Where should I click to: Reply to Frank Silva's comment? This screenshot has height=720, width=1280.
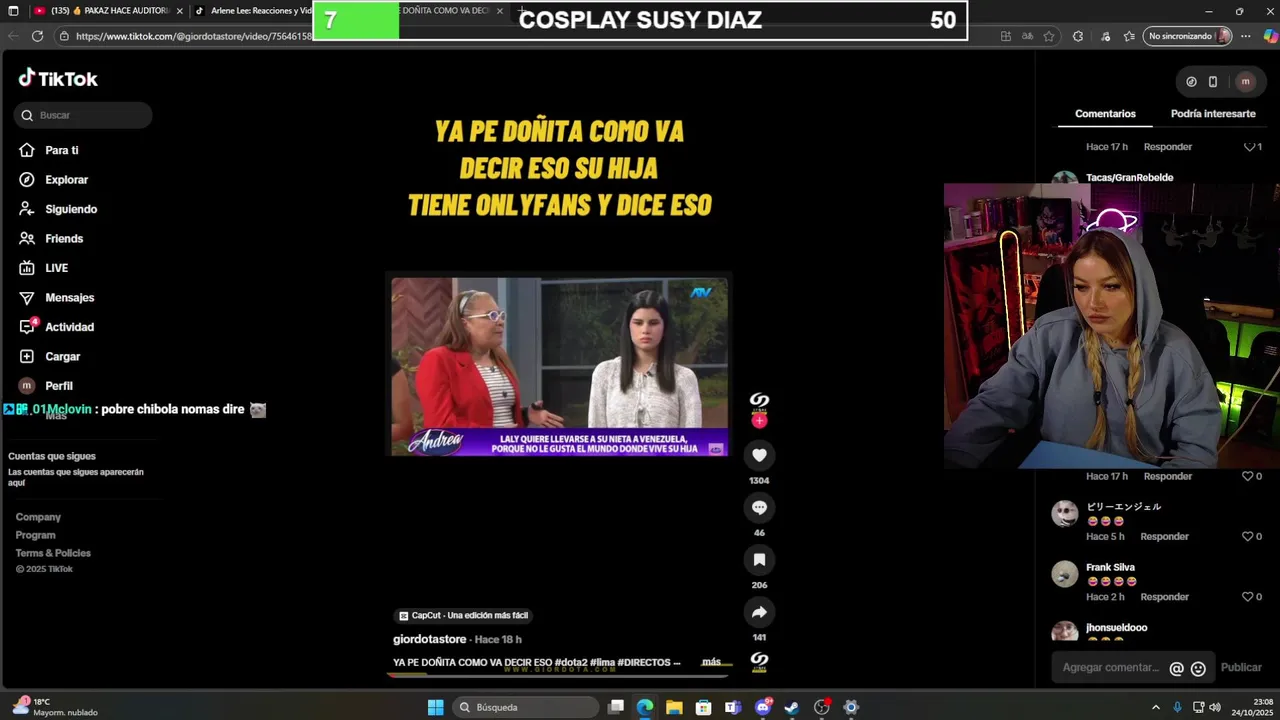[1164, 597]
